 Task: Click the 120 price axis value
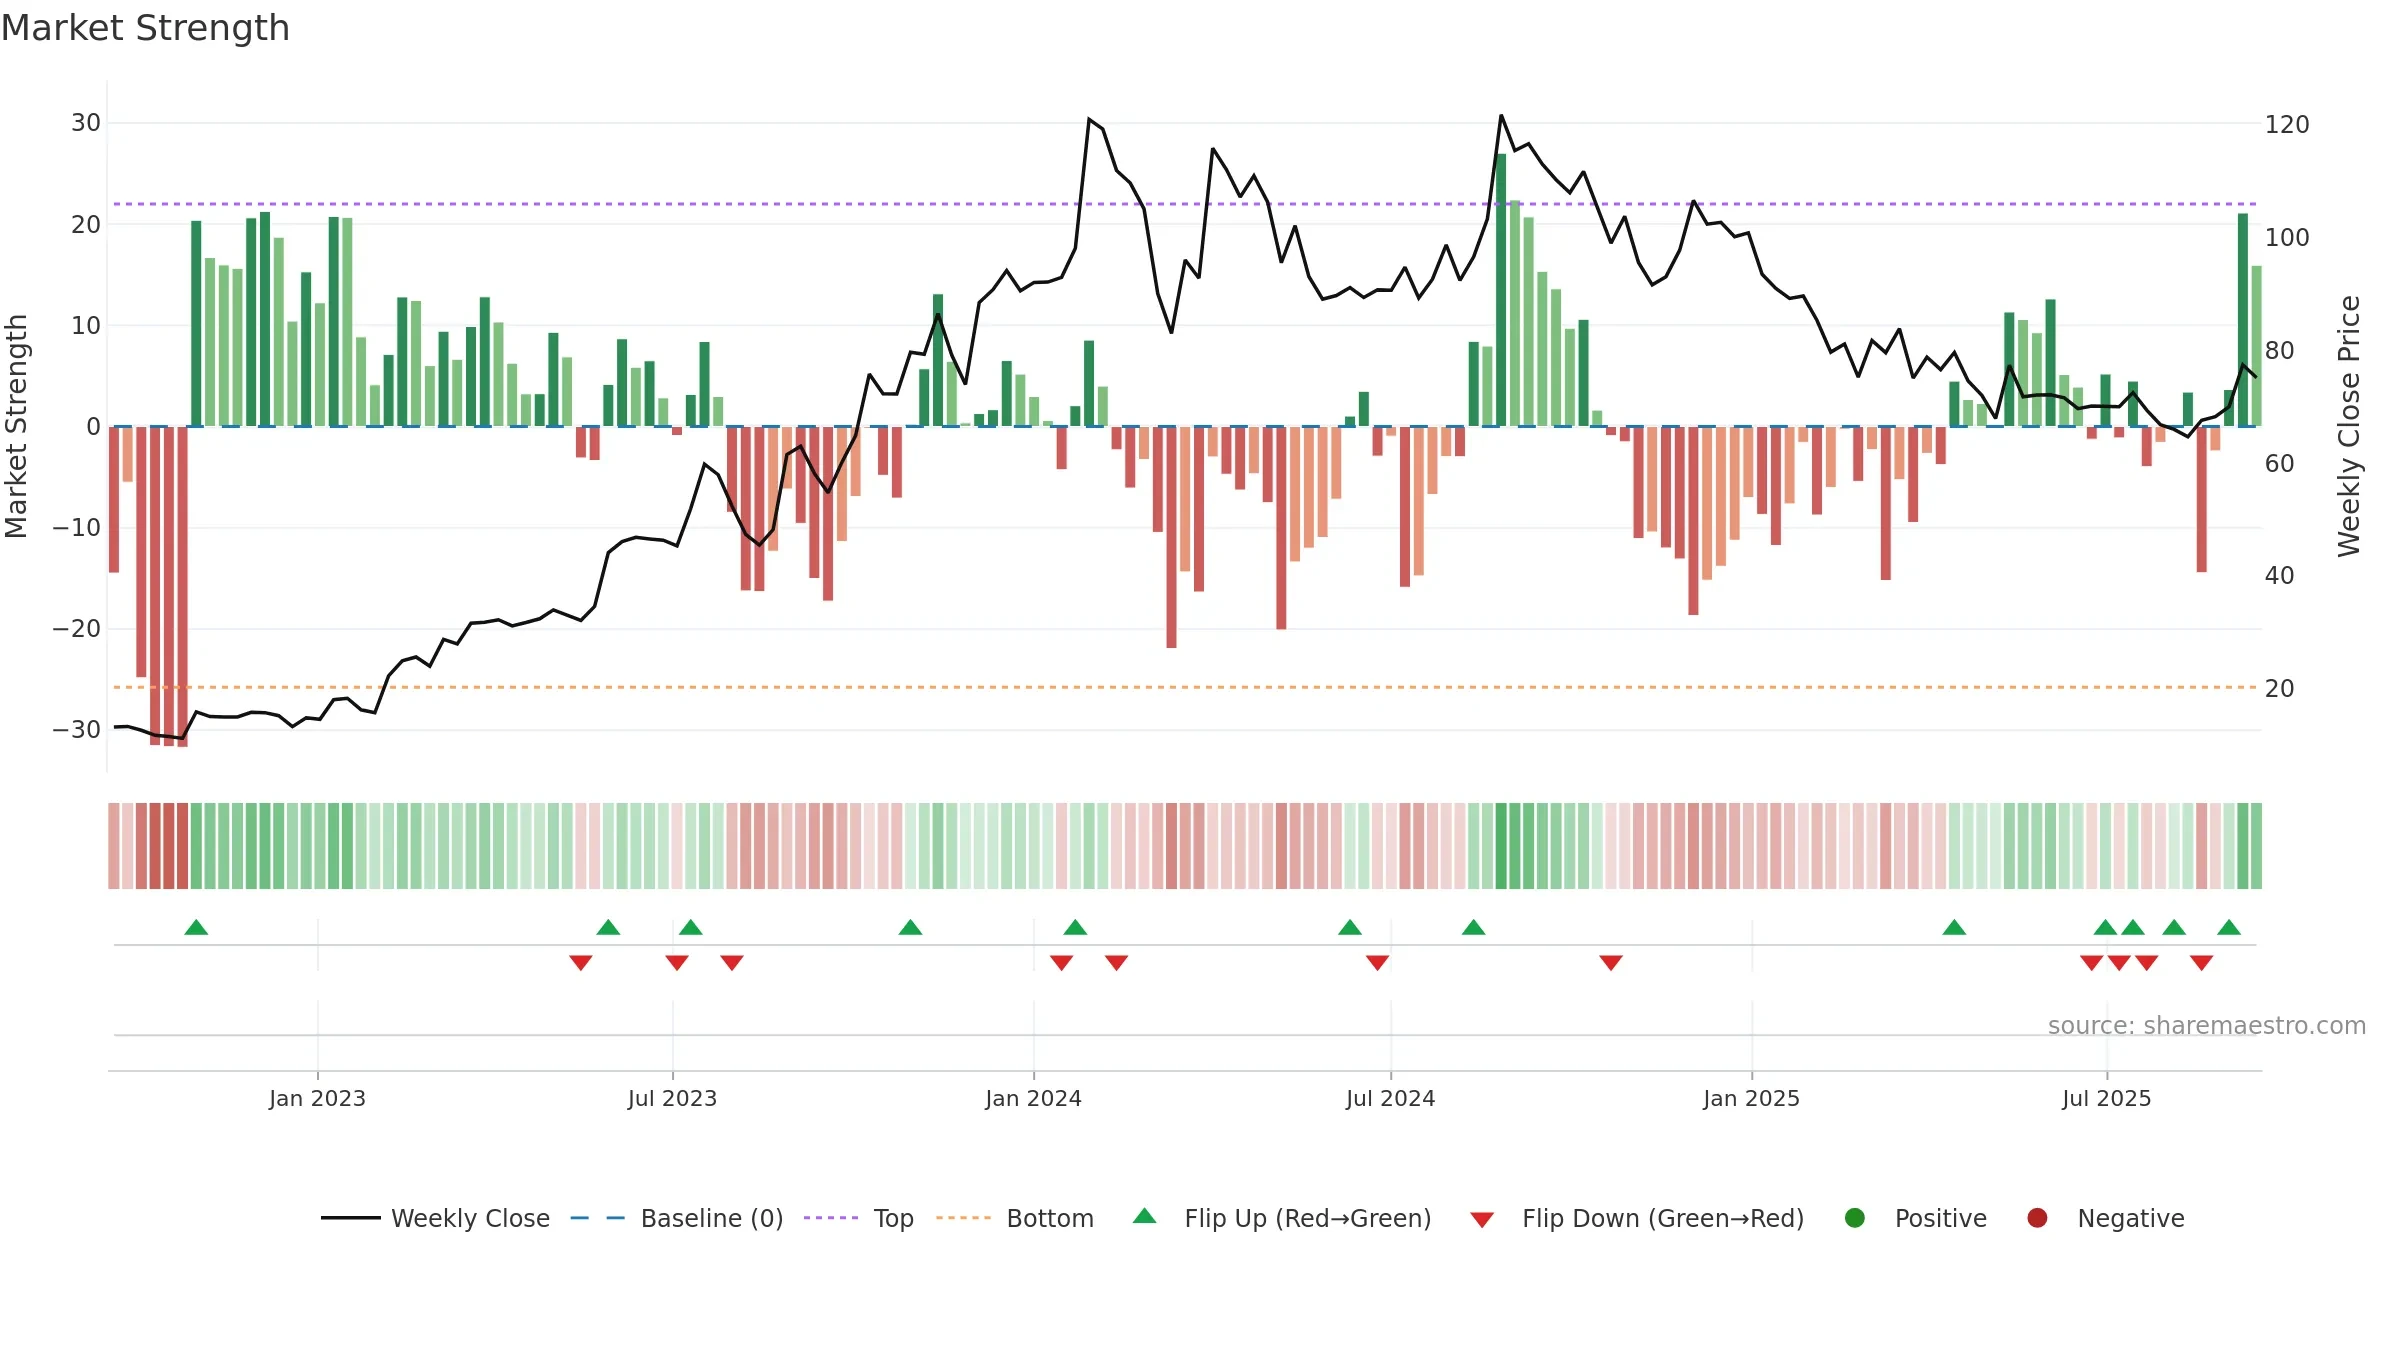click(2287, 125)
